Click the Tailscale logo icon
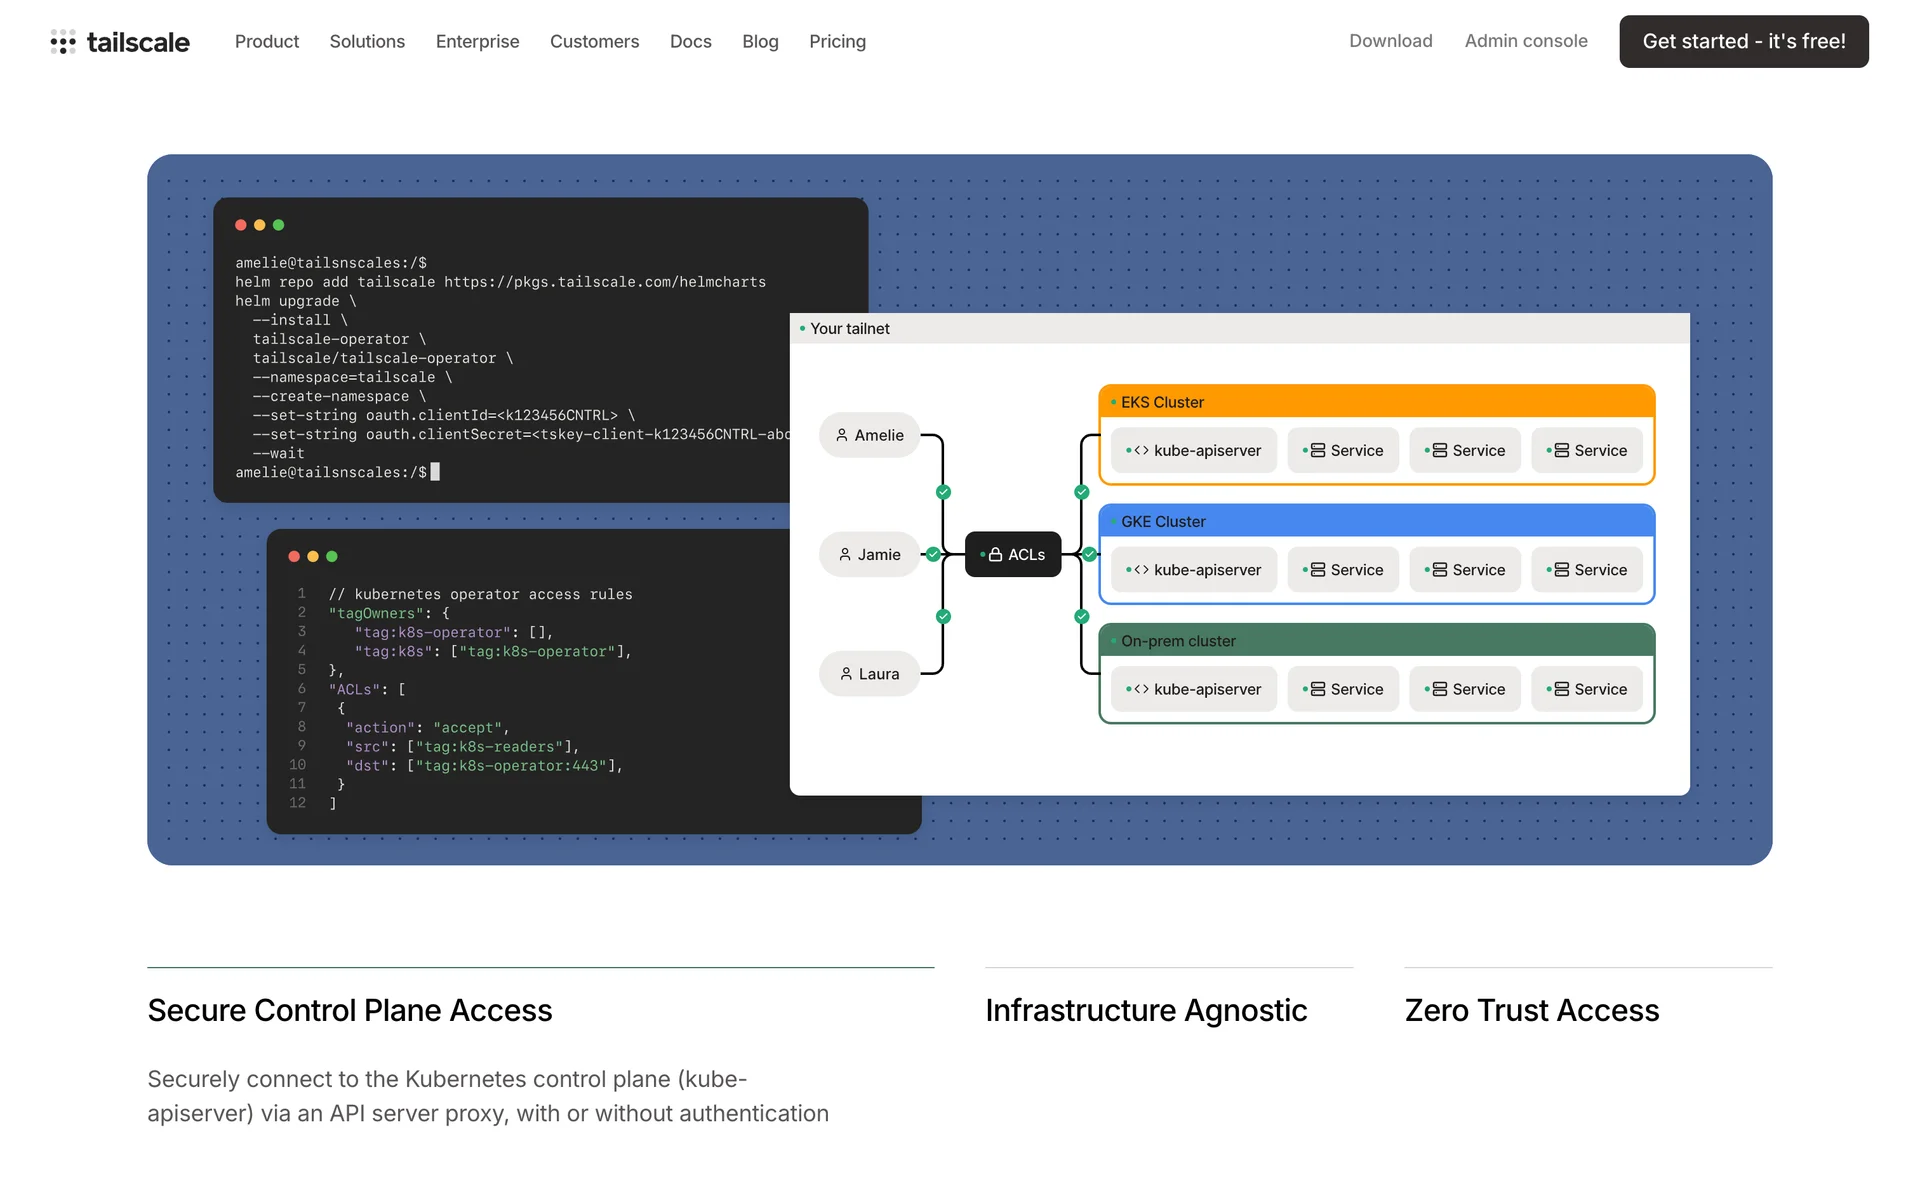The image size is (1920, 1200). coord(63,41)
